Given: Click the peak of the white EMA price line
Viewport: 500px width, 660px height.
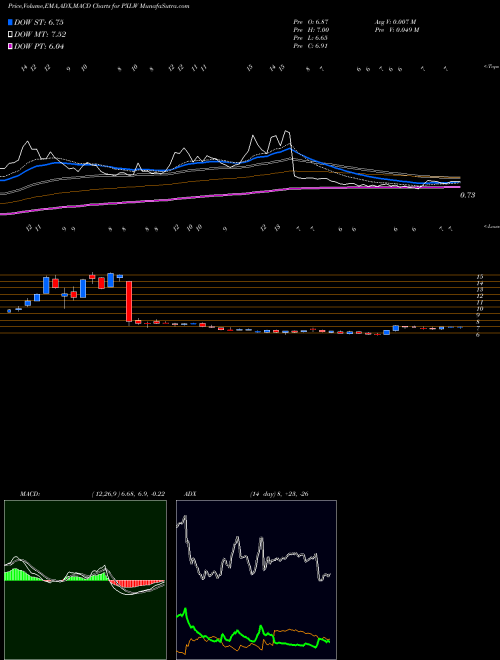Looking at the screenshot, I should coord(287,131).
